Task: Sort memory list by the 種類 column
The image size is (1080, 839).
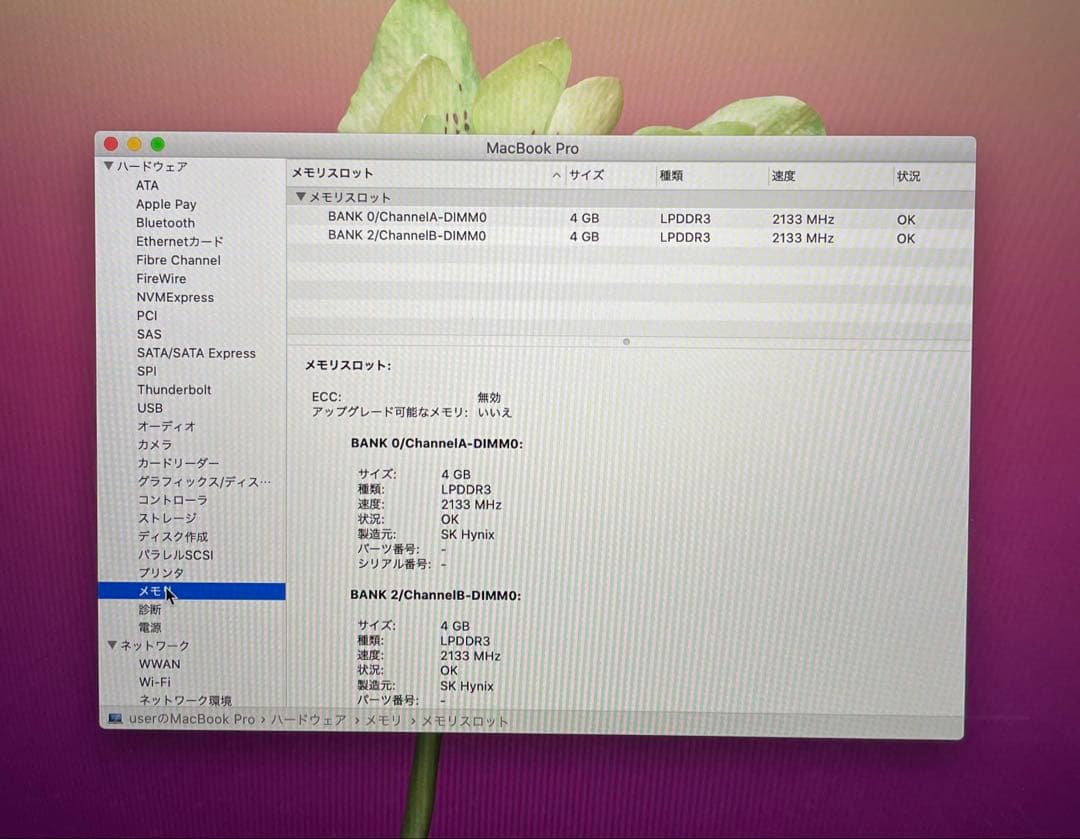Action: [x=671, y=175]
